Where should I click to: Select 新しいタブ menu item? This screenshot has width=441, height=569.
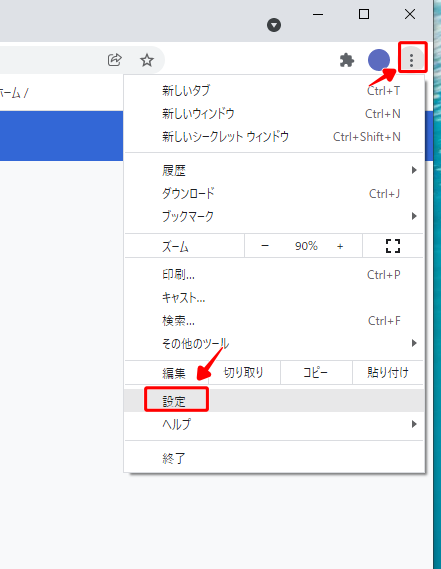click(x=274, y=91)
